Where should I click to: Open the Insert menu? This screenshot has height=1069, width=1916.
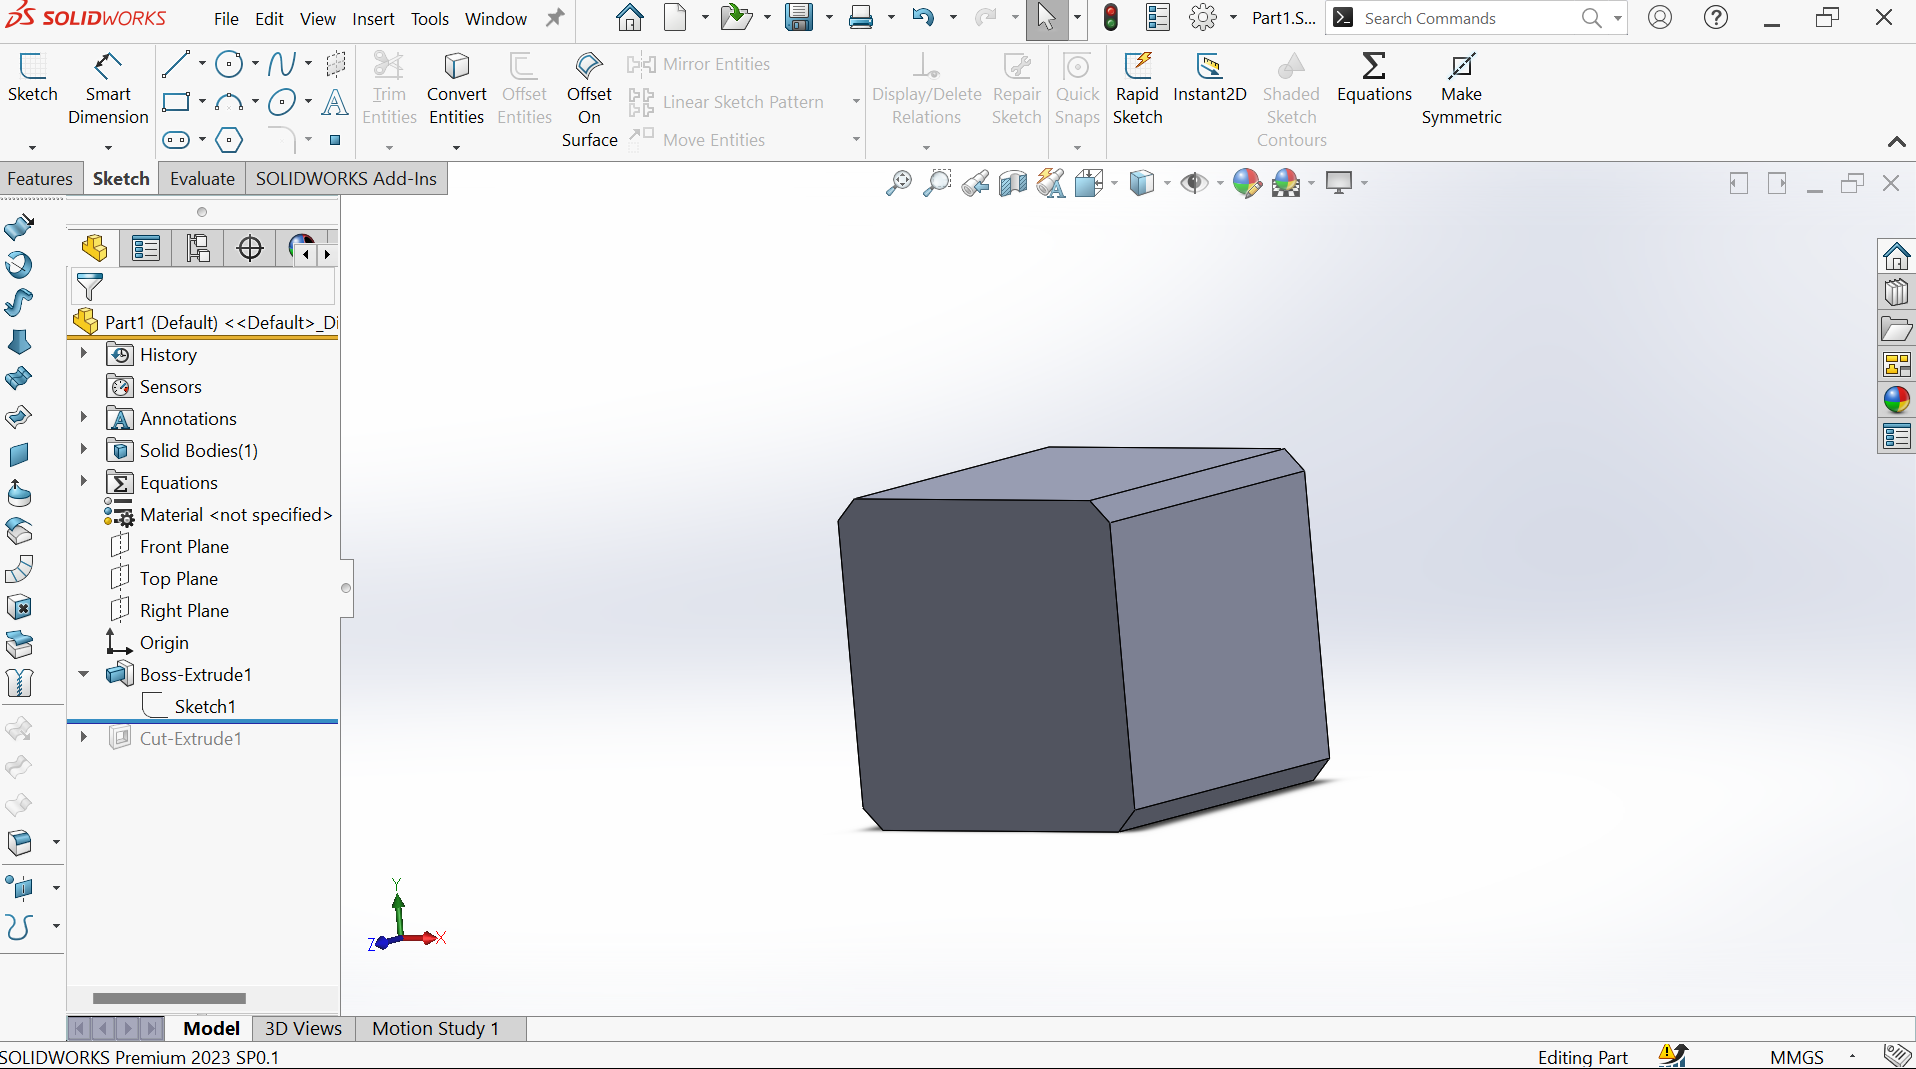[x=373, y=19]
